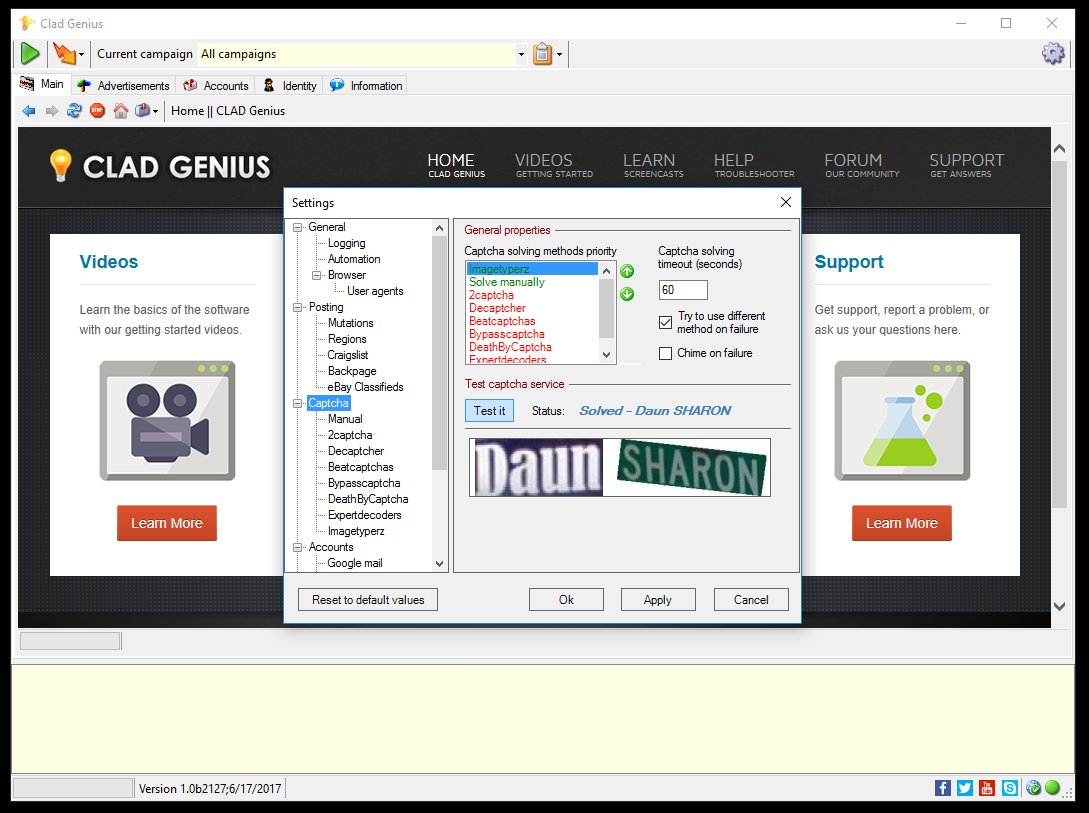Click the captcha timeout seconds field
Screen dimensions: 1089x813
[683, 290]
